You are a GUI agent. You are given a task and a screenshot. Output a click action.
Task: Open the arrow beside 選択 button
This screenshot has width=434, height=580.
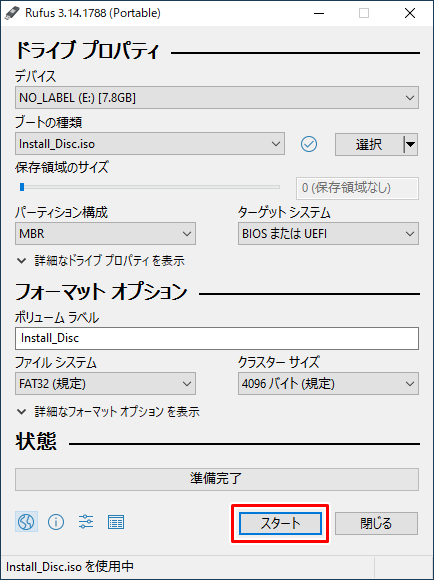pos(410,144)
